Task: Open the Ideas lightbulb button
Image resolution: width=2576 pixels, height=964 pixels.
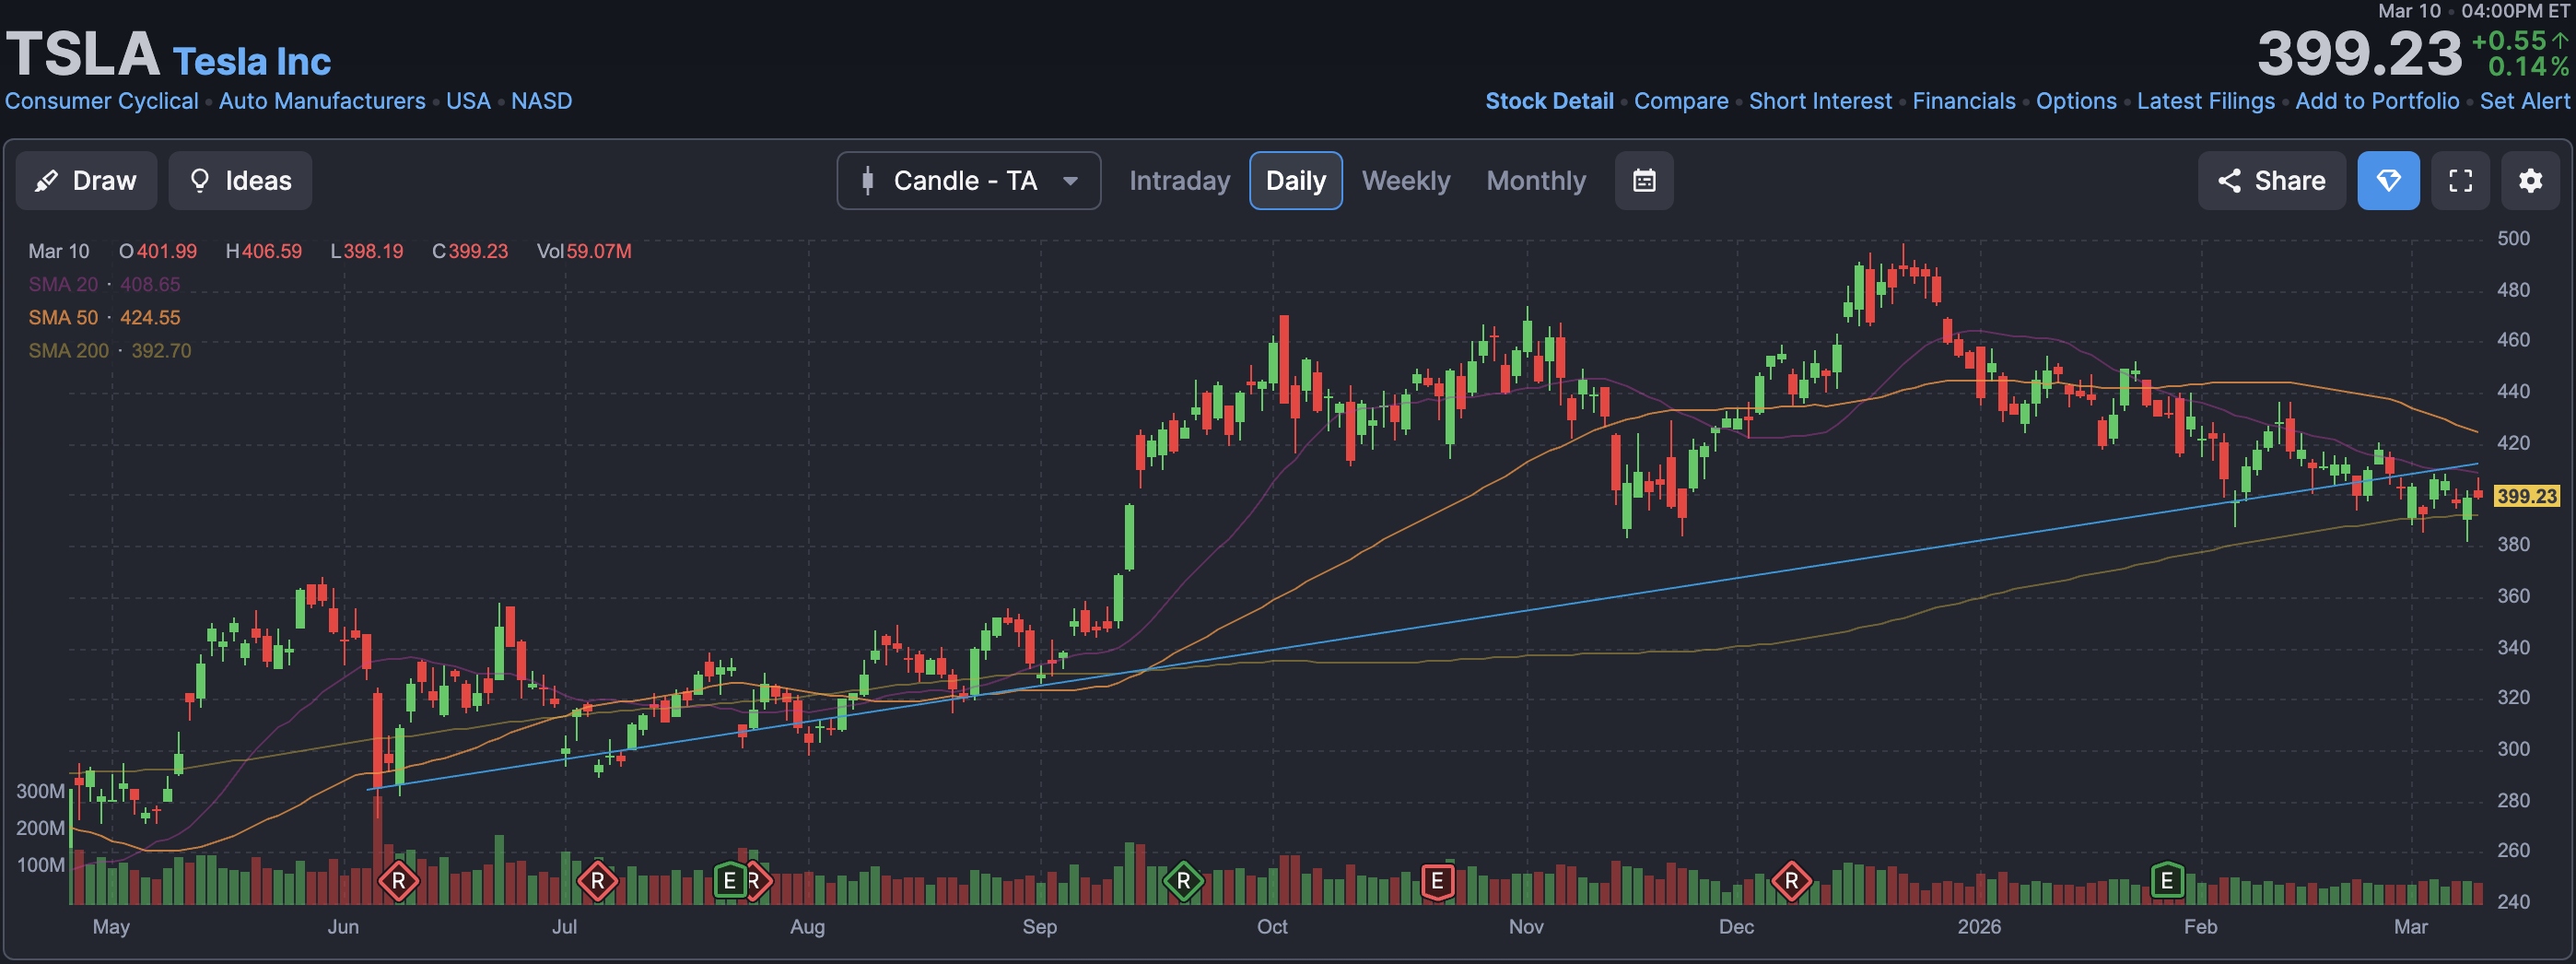Action: pos(240,181)
